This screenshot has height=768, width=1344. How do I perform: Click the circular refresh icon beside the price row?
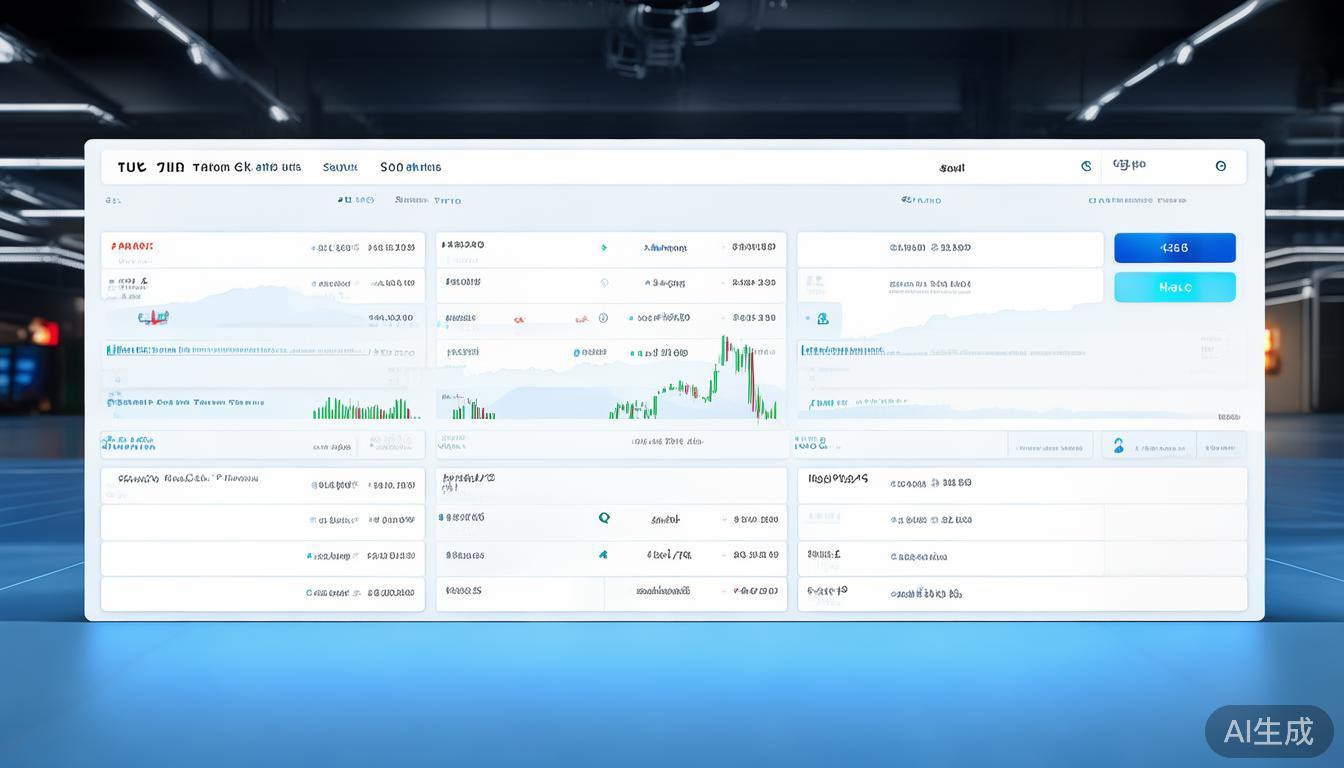pos(602,318)
